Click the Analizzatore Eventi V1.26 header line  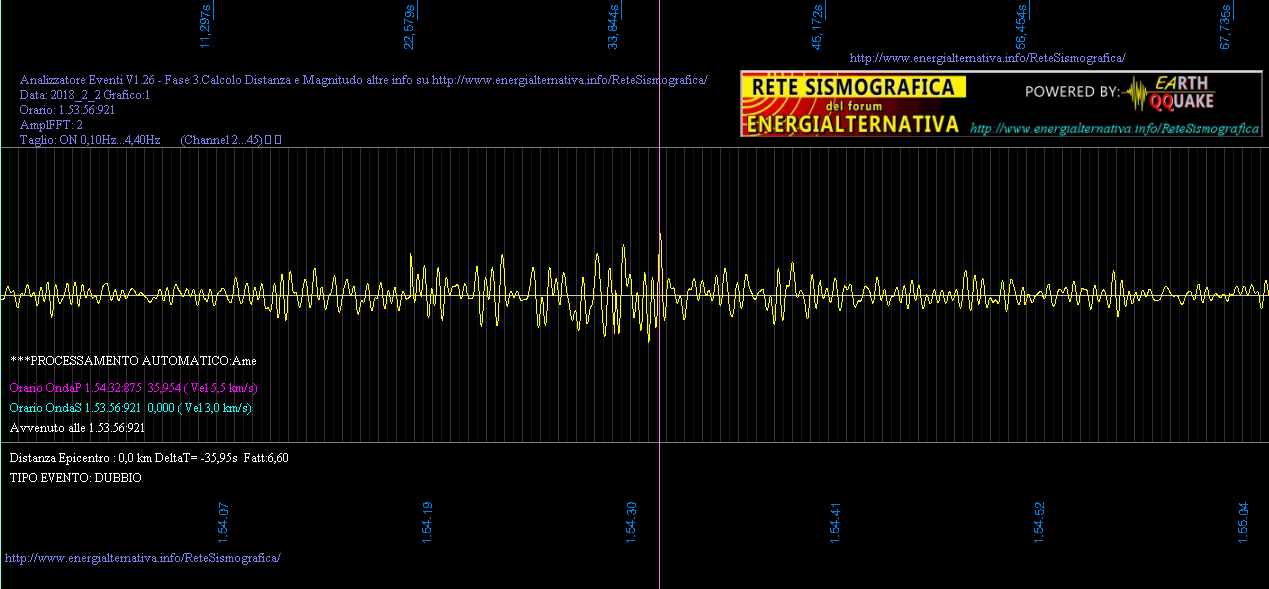364,80
